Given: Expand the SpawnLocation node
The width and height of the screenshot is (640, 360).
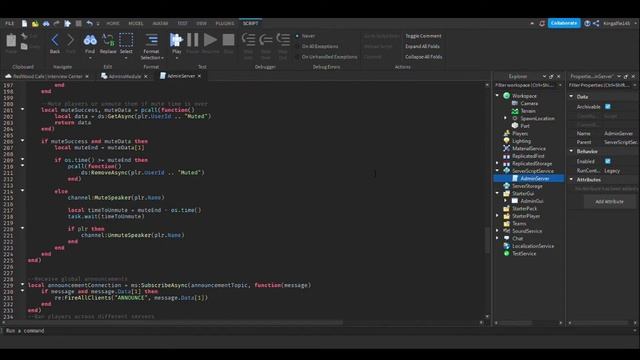Looking at the screenshot, I should tap(505, 118).
